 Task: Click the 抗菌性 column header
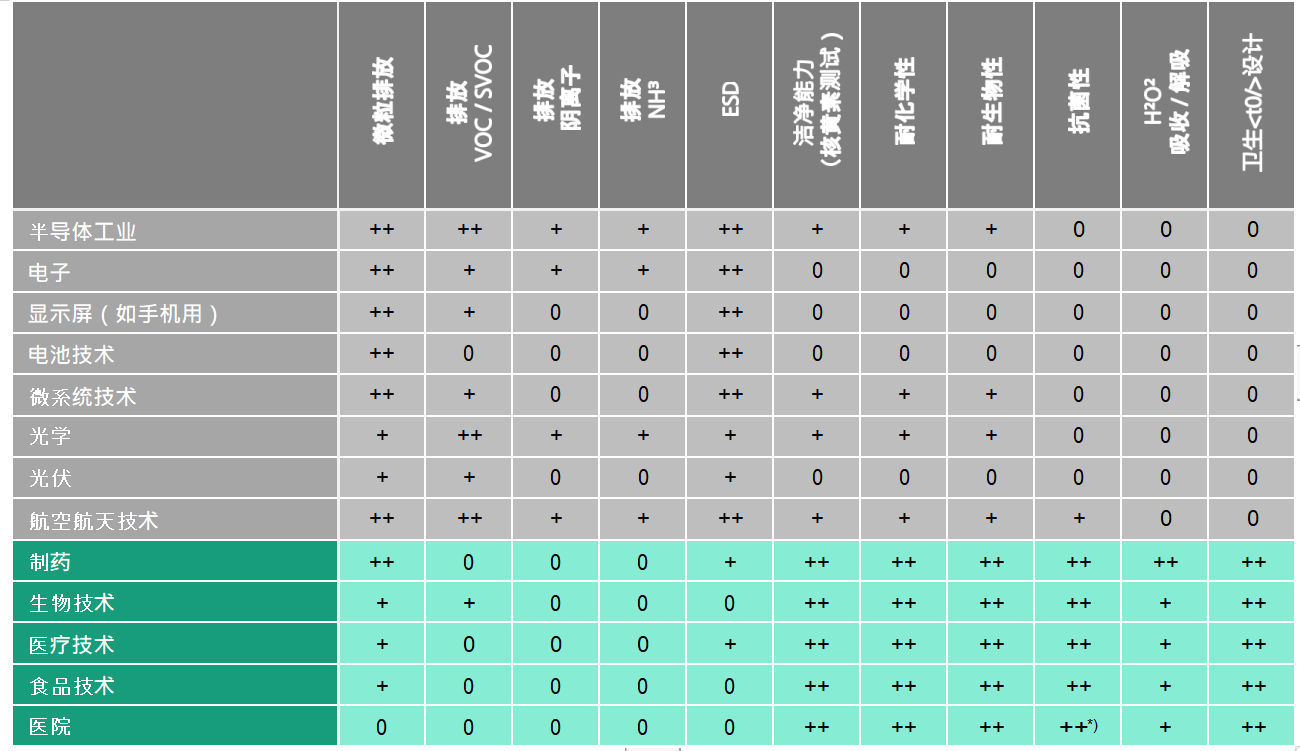tap(1077, 105)
